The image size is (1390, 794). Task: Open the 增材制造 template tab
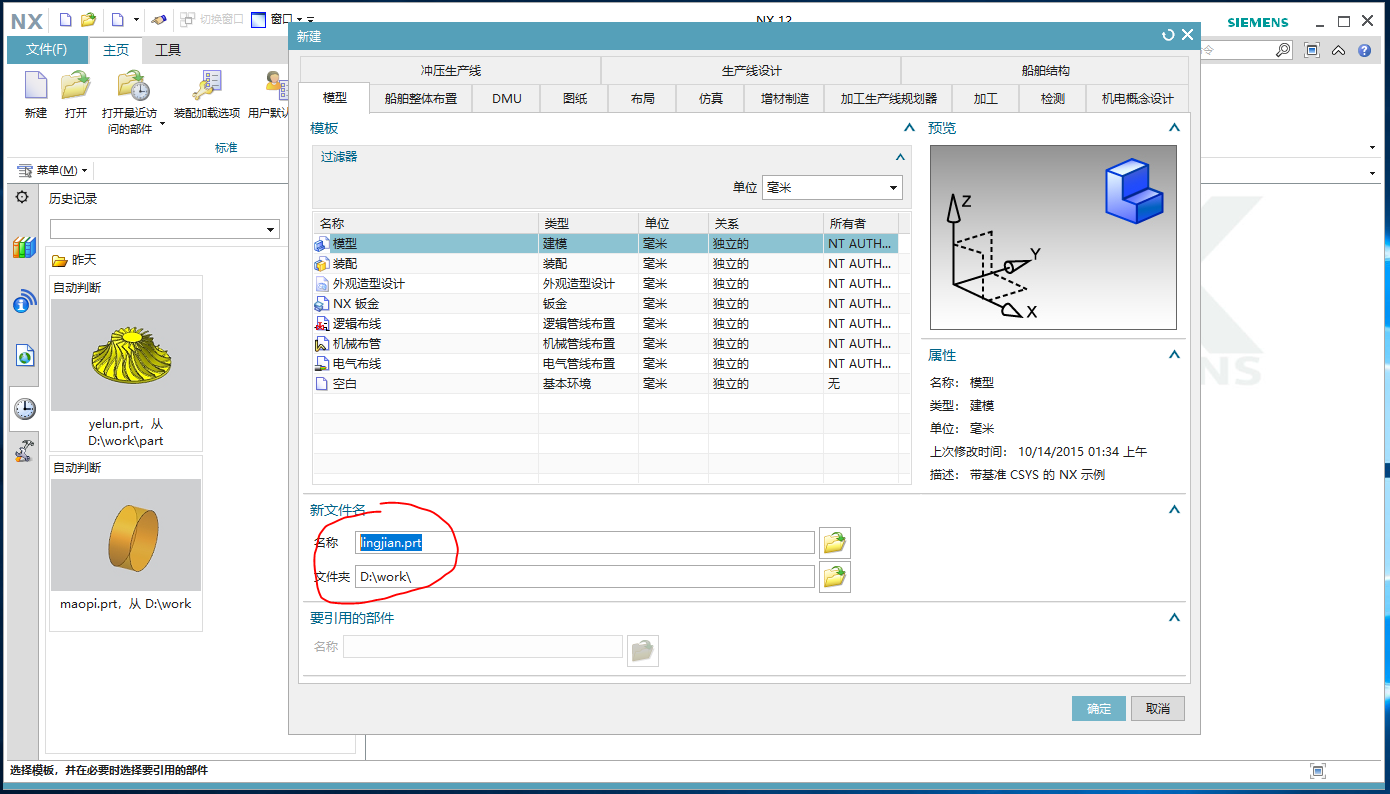pos(785,98)
